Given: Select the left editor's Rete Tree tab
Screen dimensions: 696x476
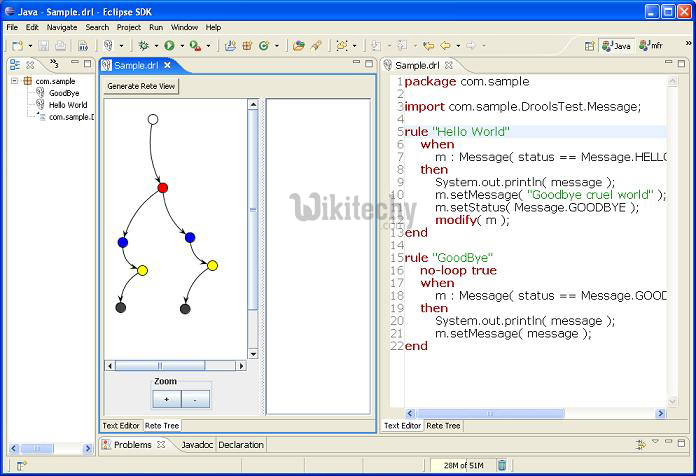Looking at the screenshot, I should click(162, 425).
